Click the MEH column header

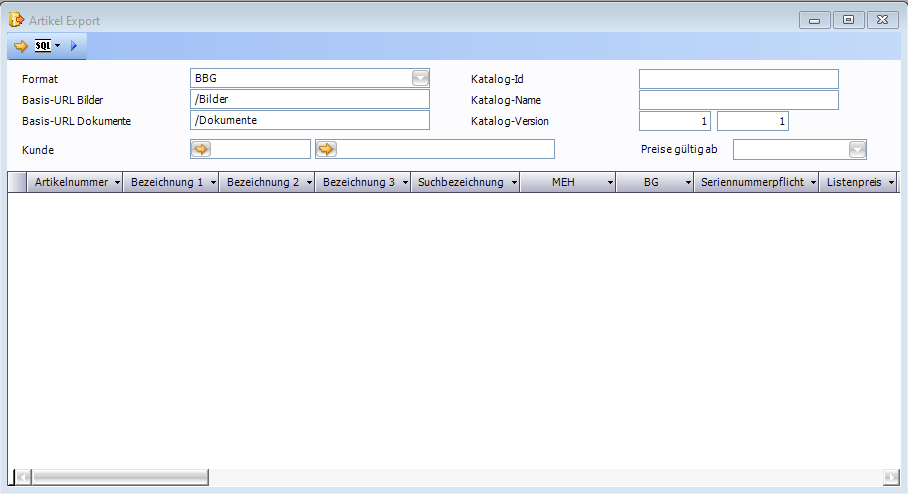click(x=562, y=183)
